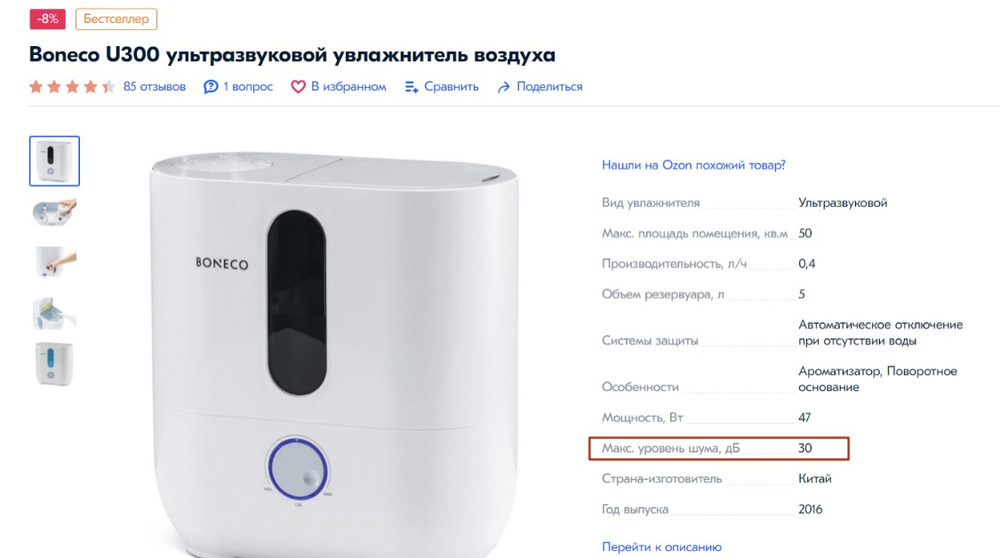Select the third thumbnail with hand

tap(54, 263)
